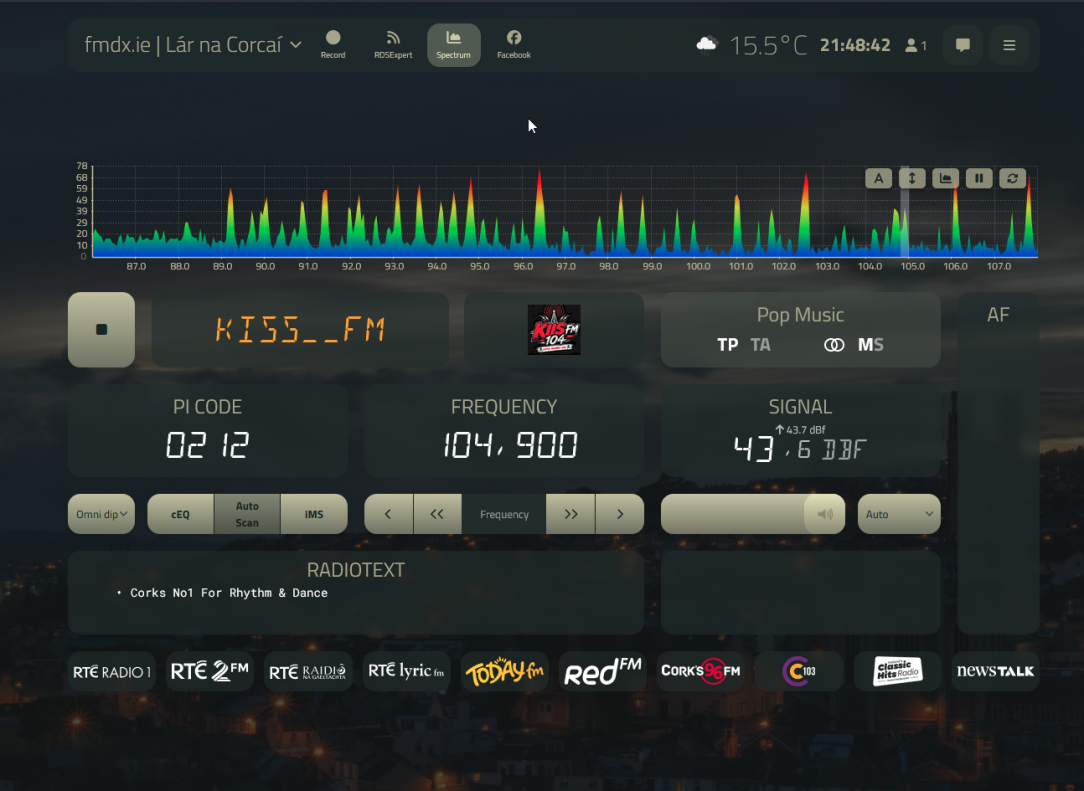Click the PI code 0212 panel
Viewport: 1084px width, 791px height.
point(207,431)
